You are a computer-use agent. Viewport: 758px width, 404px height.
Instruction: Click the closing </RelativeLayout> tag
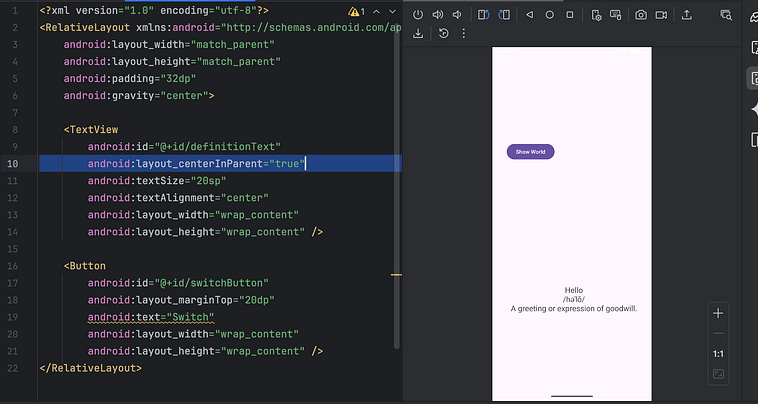pyautogui.click(x=91, y=368)
